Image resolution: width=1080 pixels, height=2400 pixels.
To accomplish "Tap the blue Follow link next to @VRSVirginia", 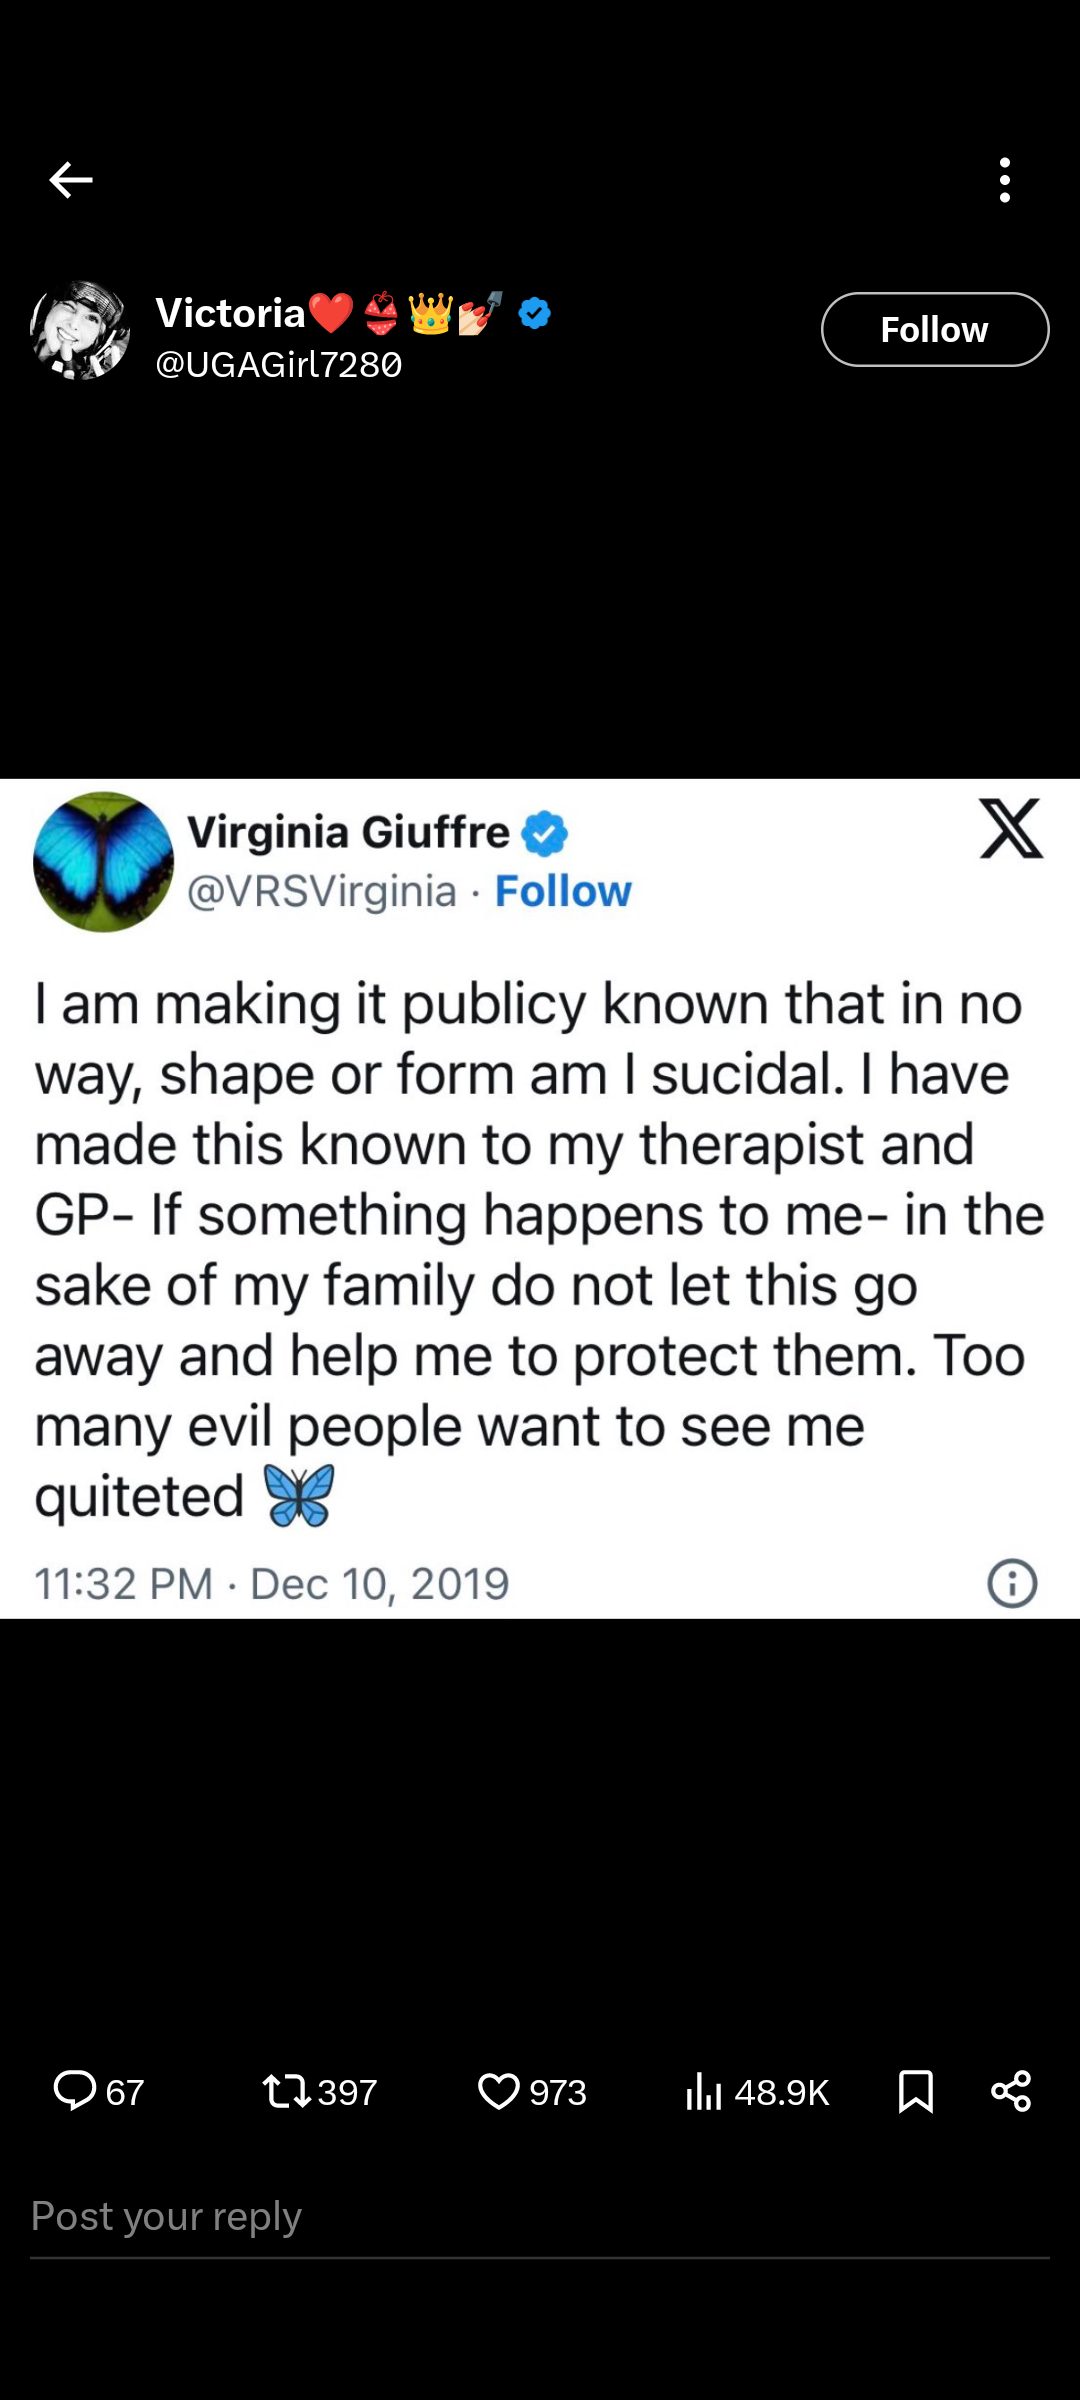I will [563, 890].
